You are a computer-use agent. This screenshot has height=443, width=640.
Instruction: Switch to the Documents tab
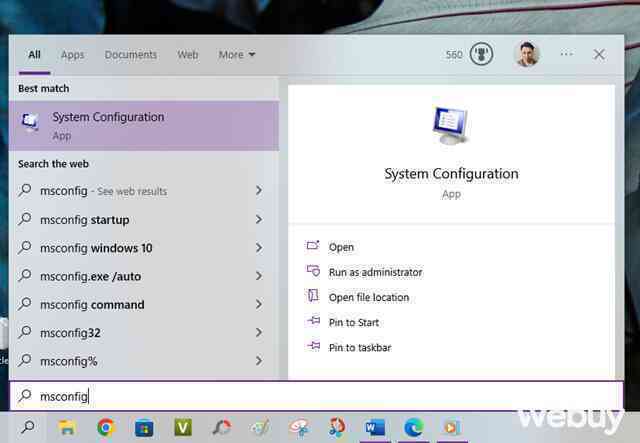coord(131,55)
